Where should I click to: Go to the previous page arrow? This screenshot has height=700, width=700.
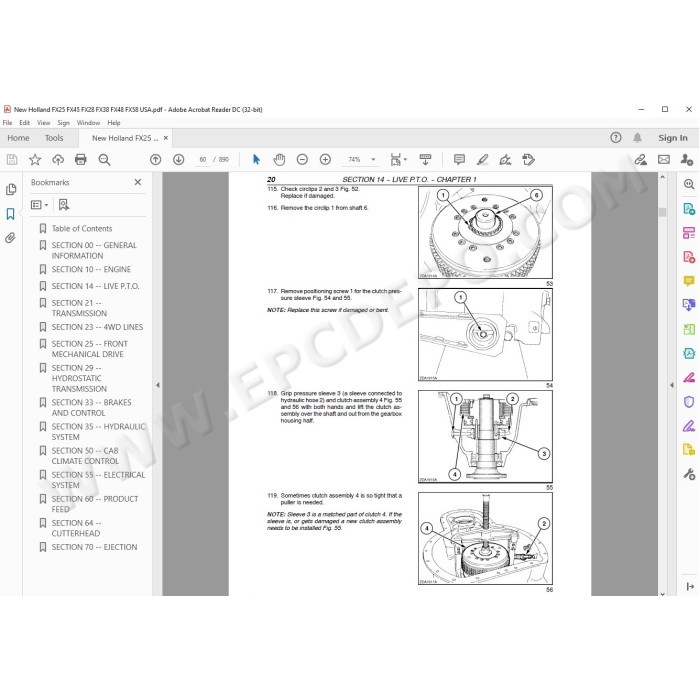click(155, 159)
